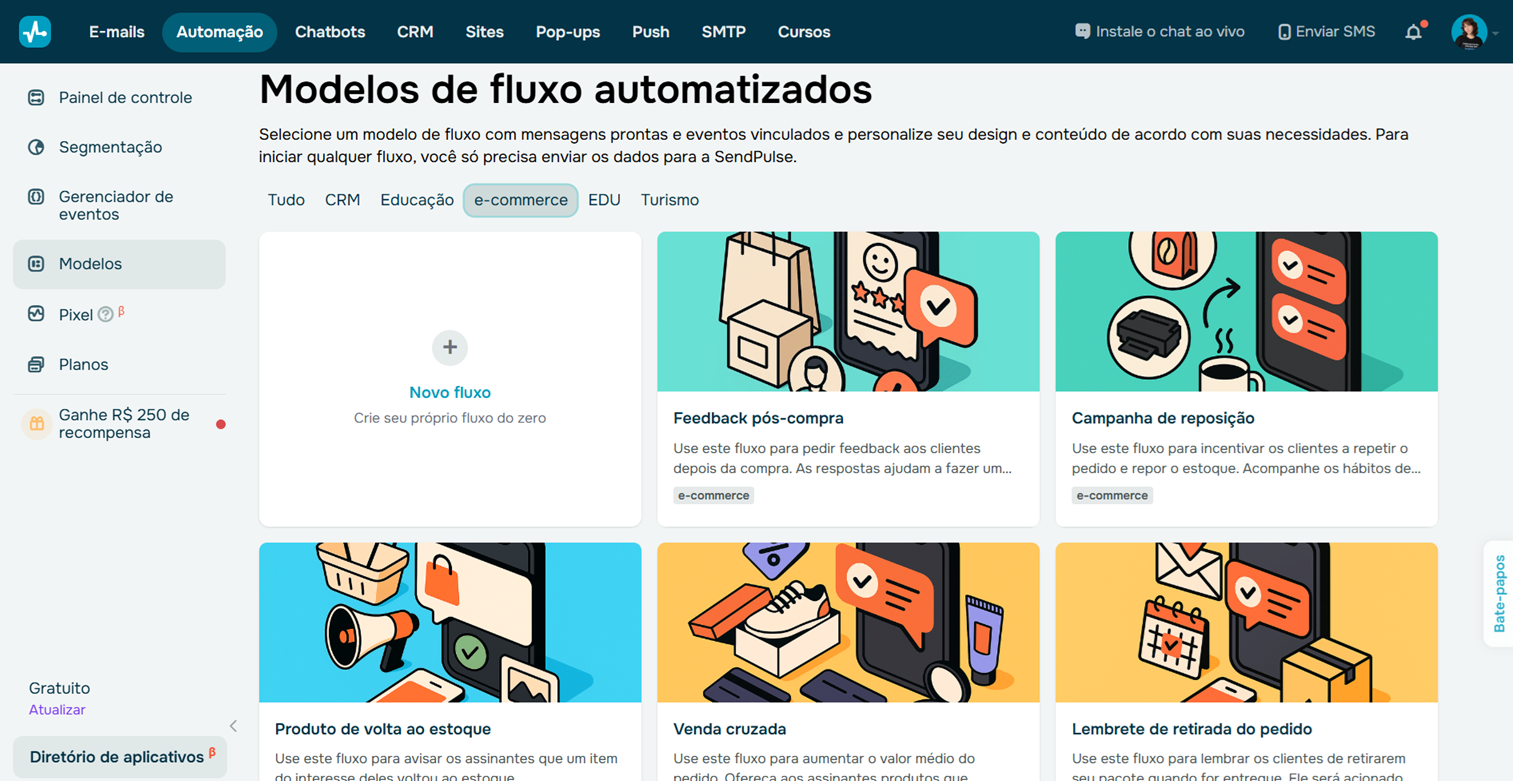The height and width of the screenshot is (781, 1513).
Task: Open the notifications bell icon
Action: click(x=1413, y=32)
